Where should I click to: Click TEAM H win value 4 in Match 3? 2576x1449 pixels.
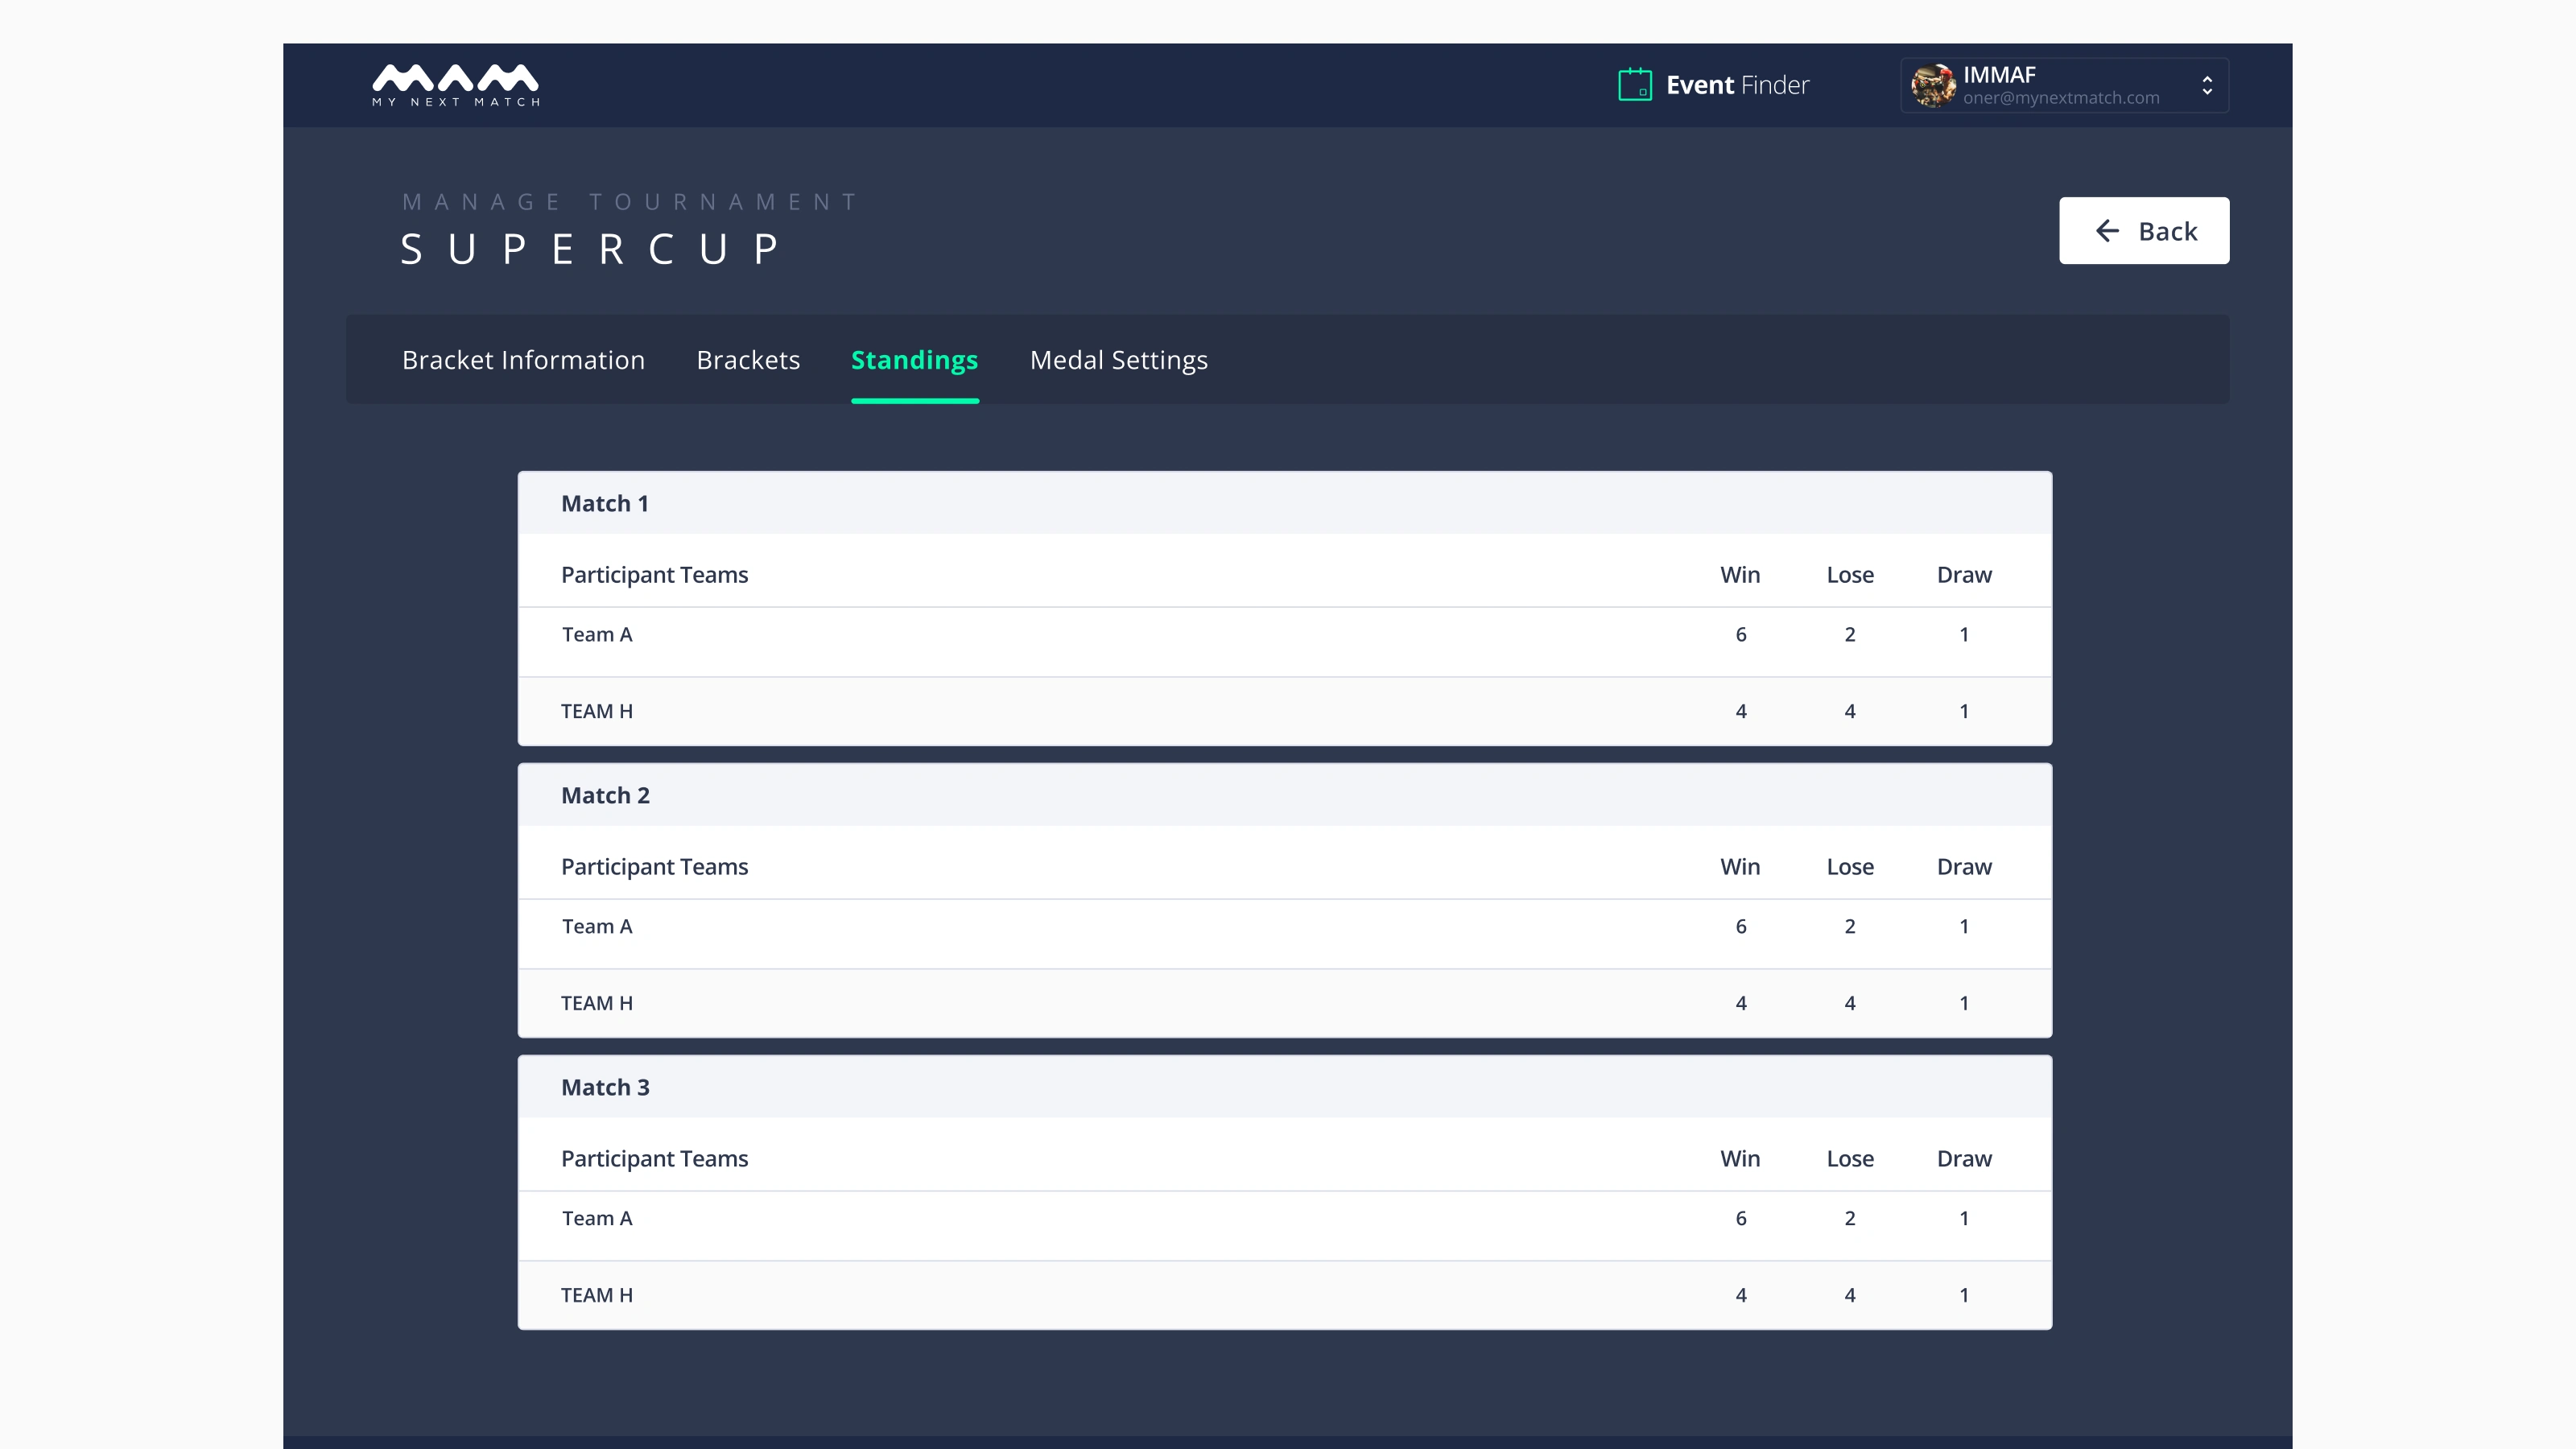coord(1741,1295)
